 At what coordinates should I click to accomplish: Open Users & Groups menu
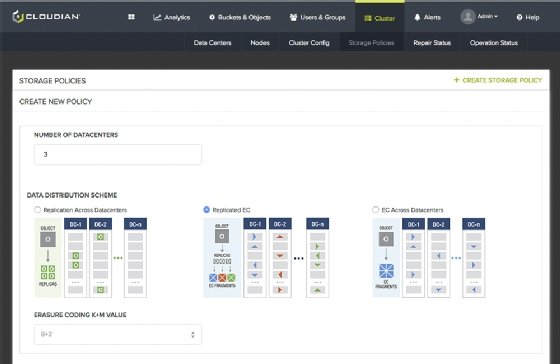pyautogui.click(x=318, y=17)
